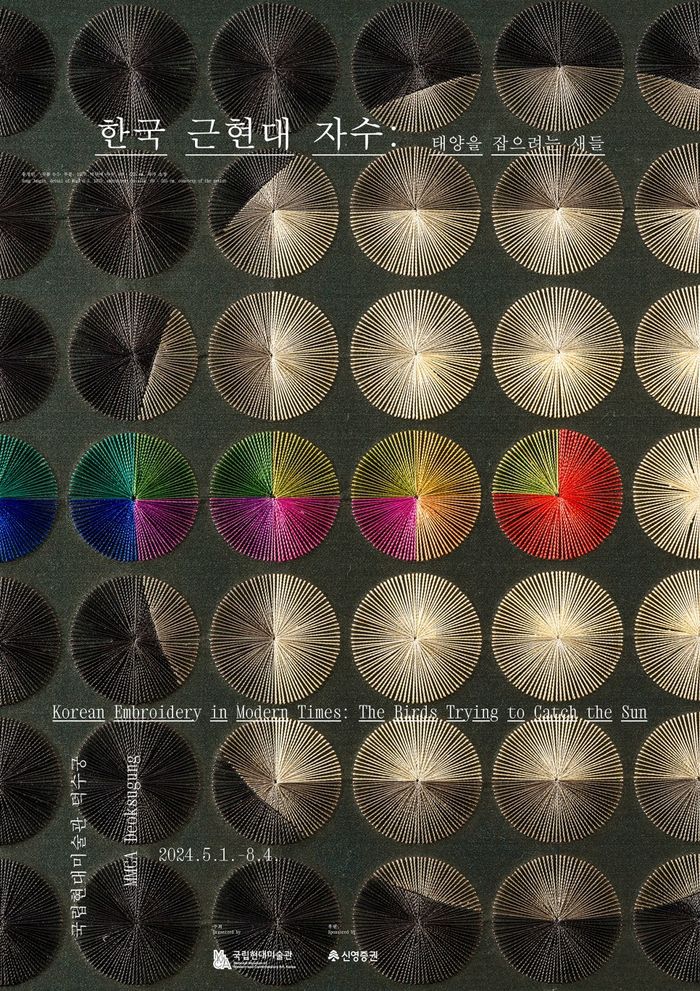Select the blue and purple rainbow circle

point(133,496)
